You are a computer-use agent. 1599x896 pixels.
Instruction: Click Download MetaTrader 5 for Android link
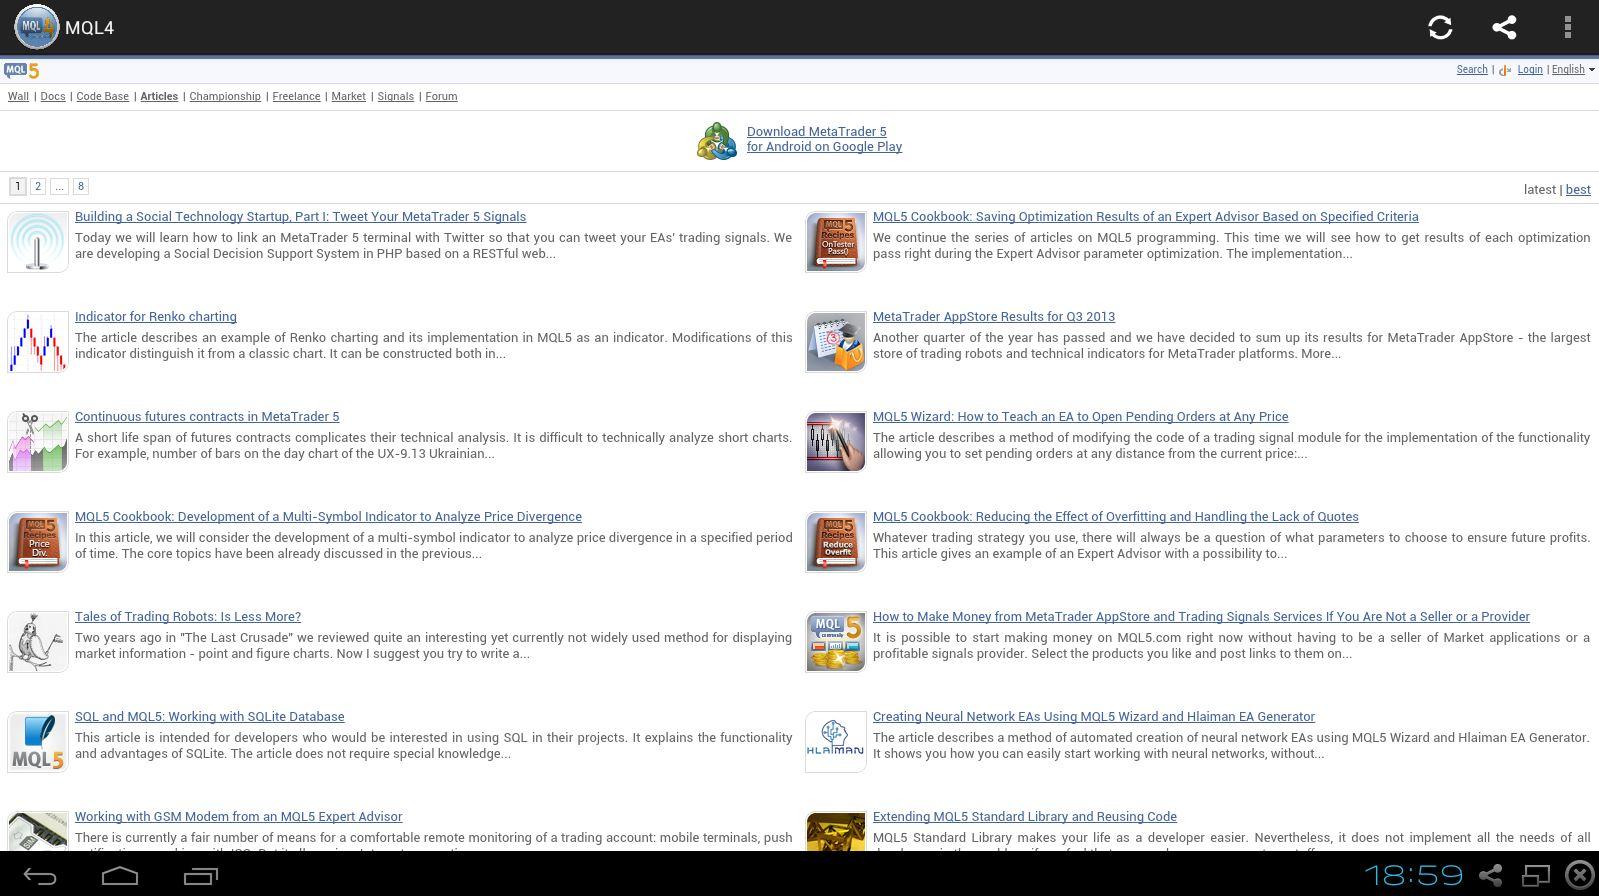[824, 139]
